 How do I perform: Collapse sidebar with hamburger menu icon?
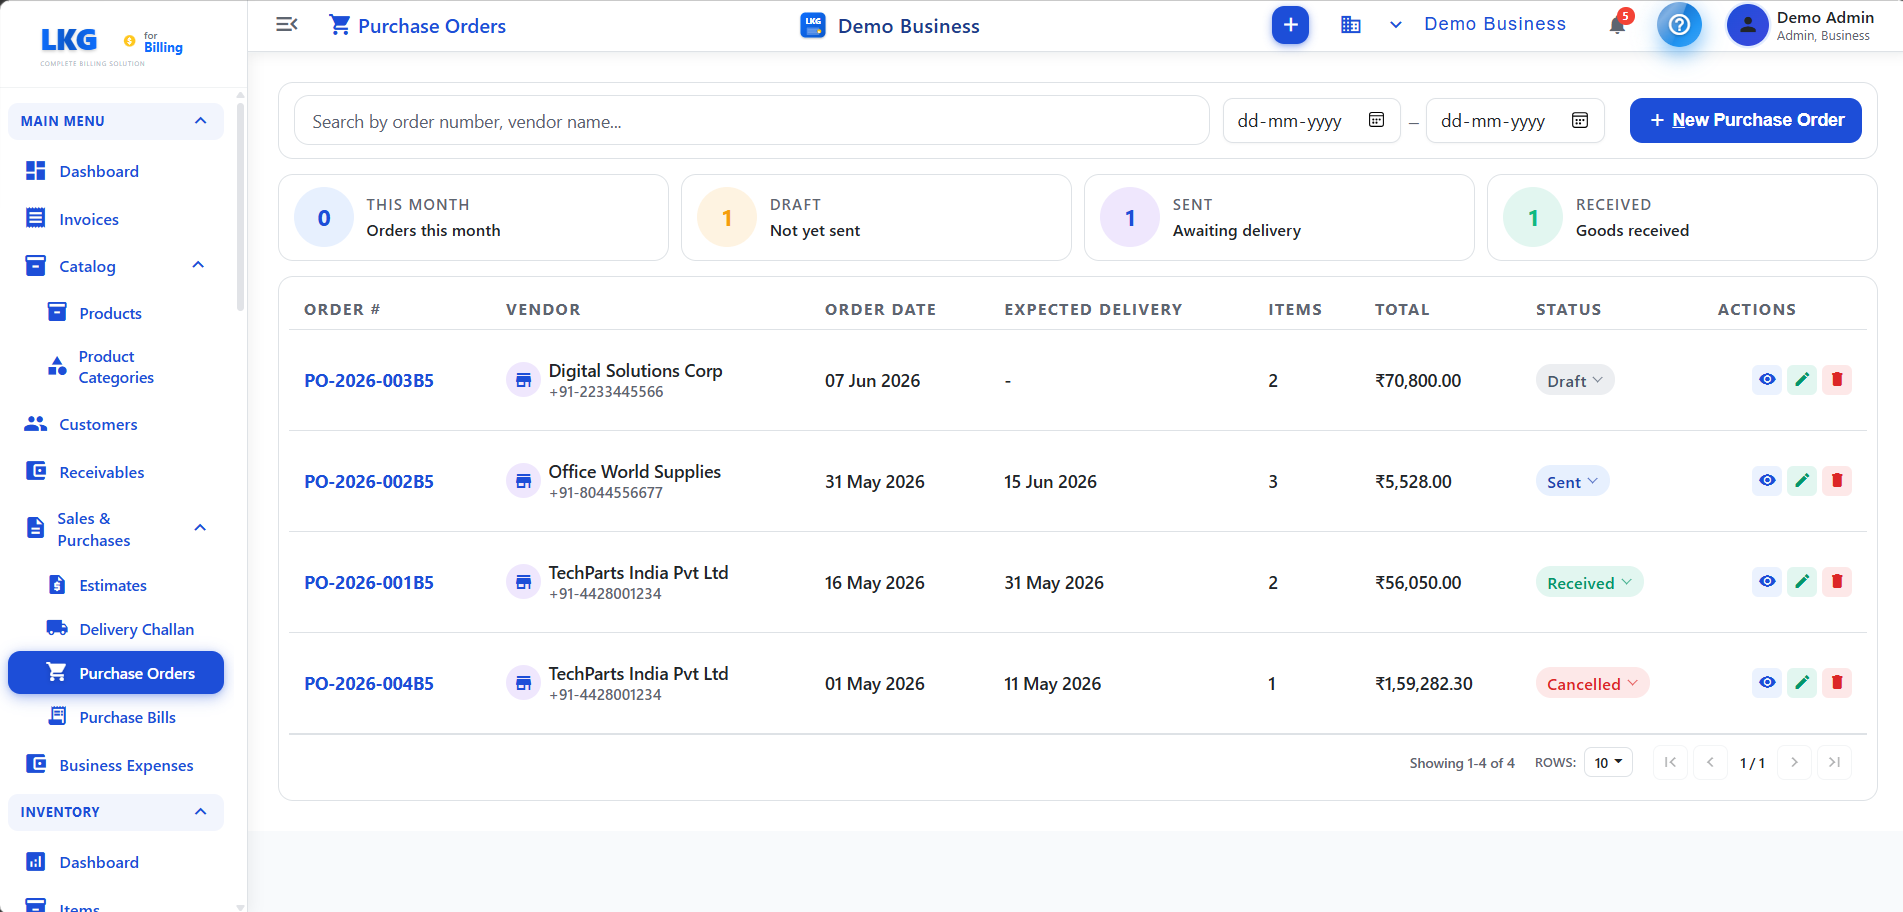(287, 25)
